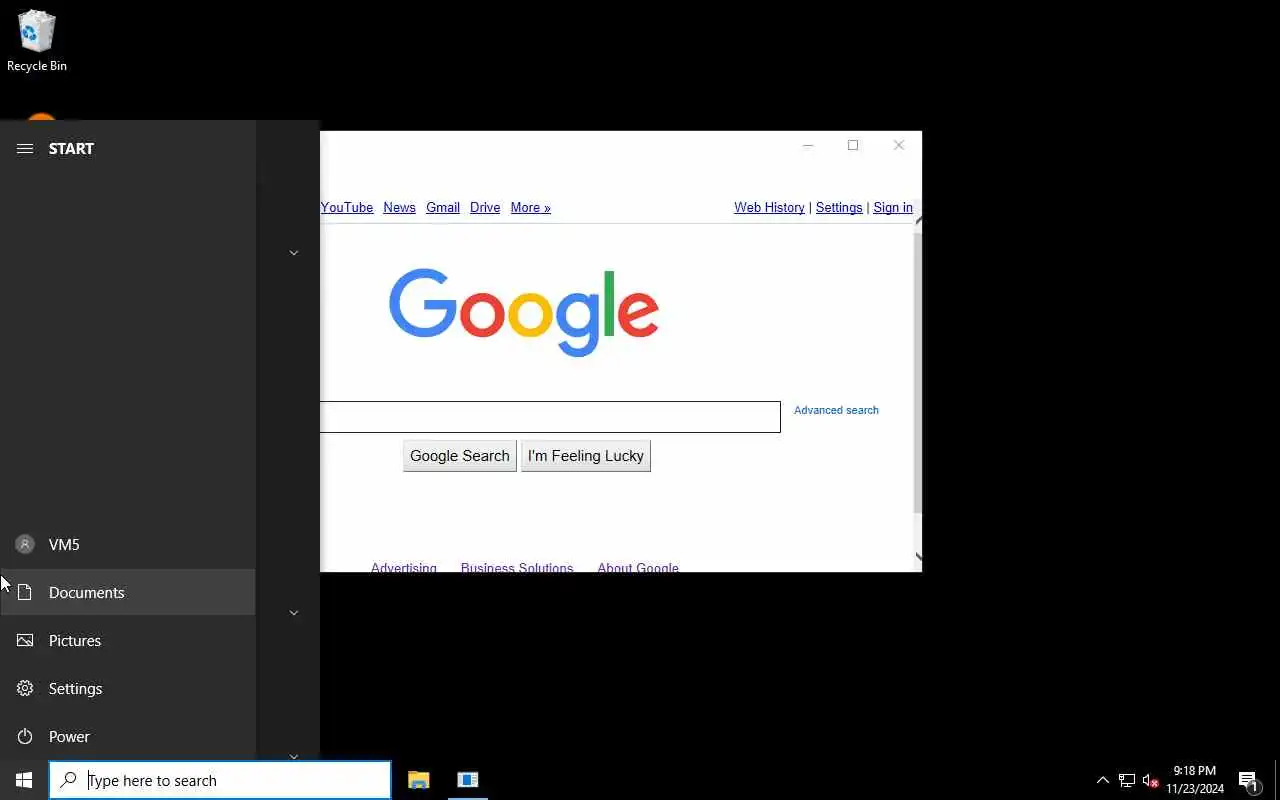Open the Recycle Bin desktop icon
The image size is (1280, 800).
tap(37, 41)
